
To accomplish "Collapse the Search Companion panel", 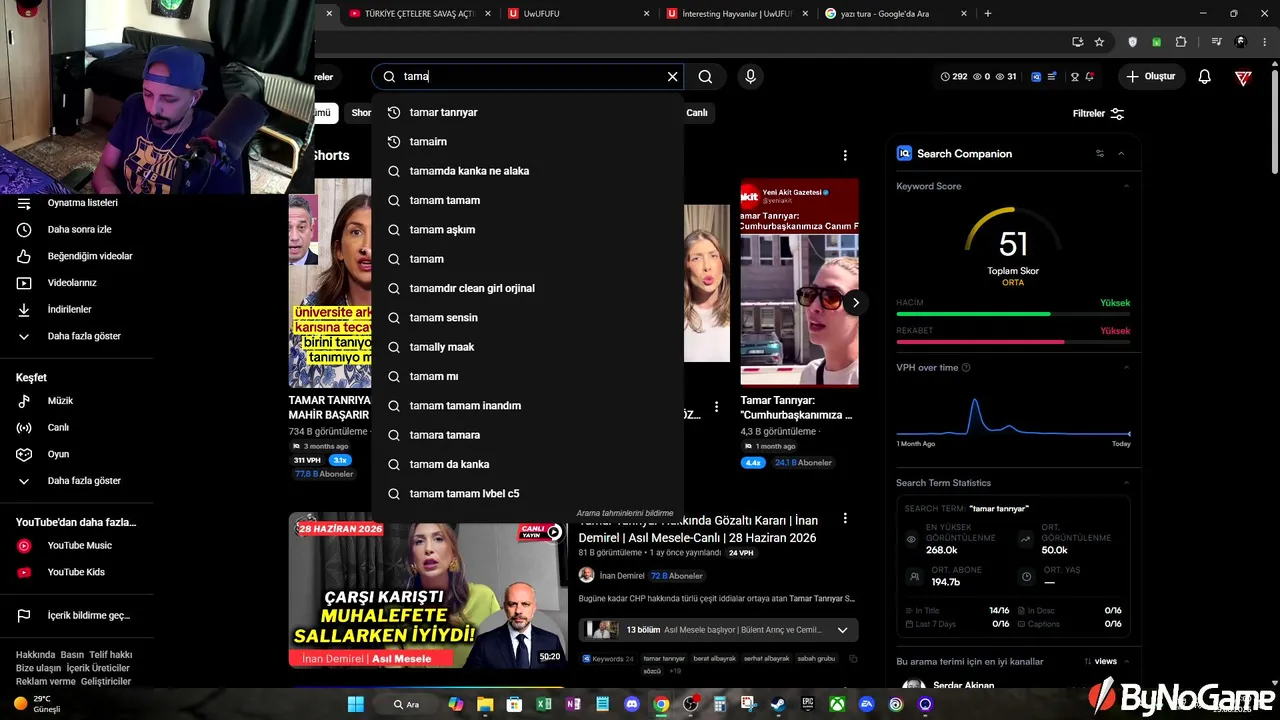I will click(1121, 153).
